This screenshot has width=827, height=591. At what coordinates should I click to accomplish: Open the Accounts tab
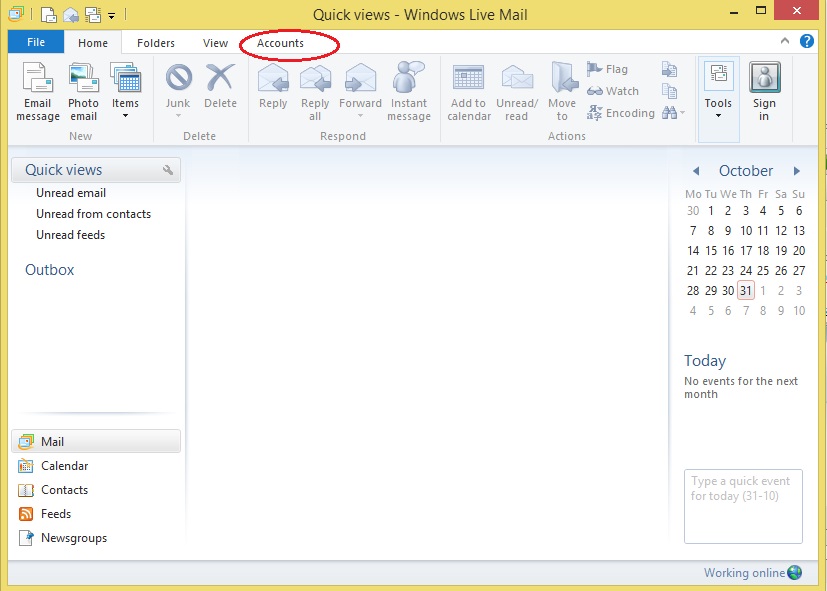(280, 43)
